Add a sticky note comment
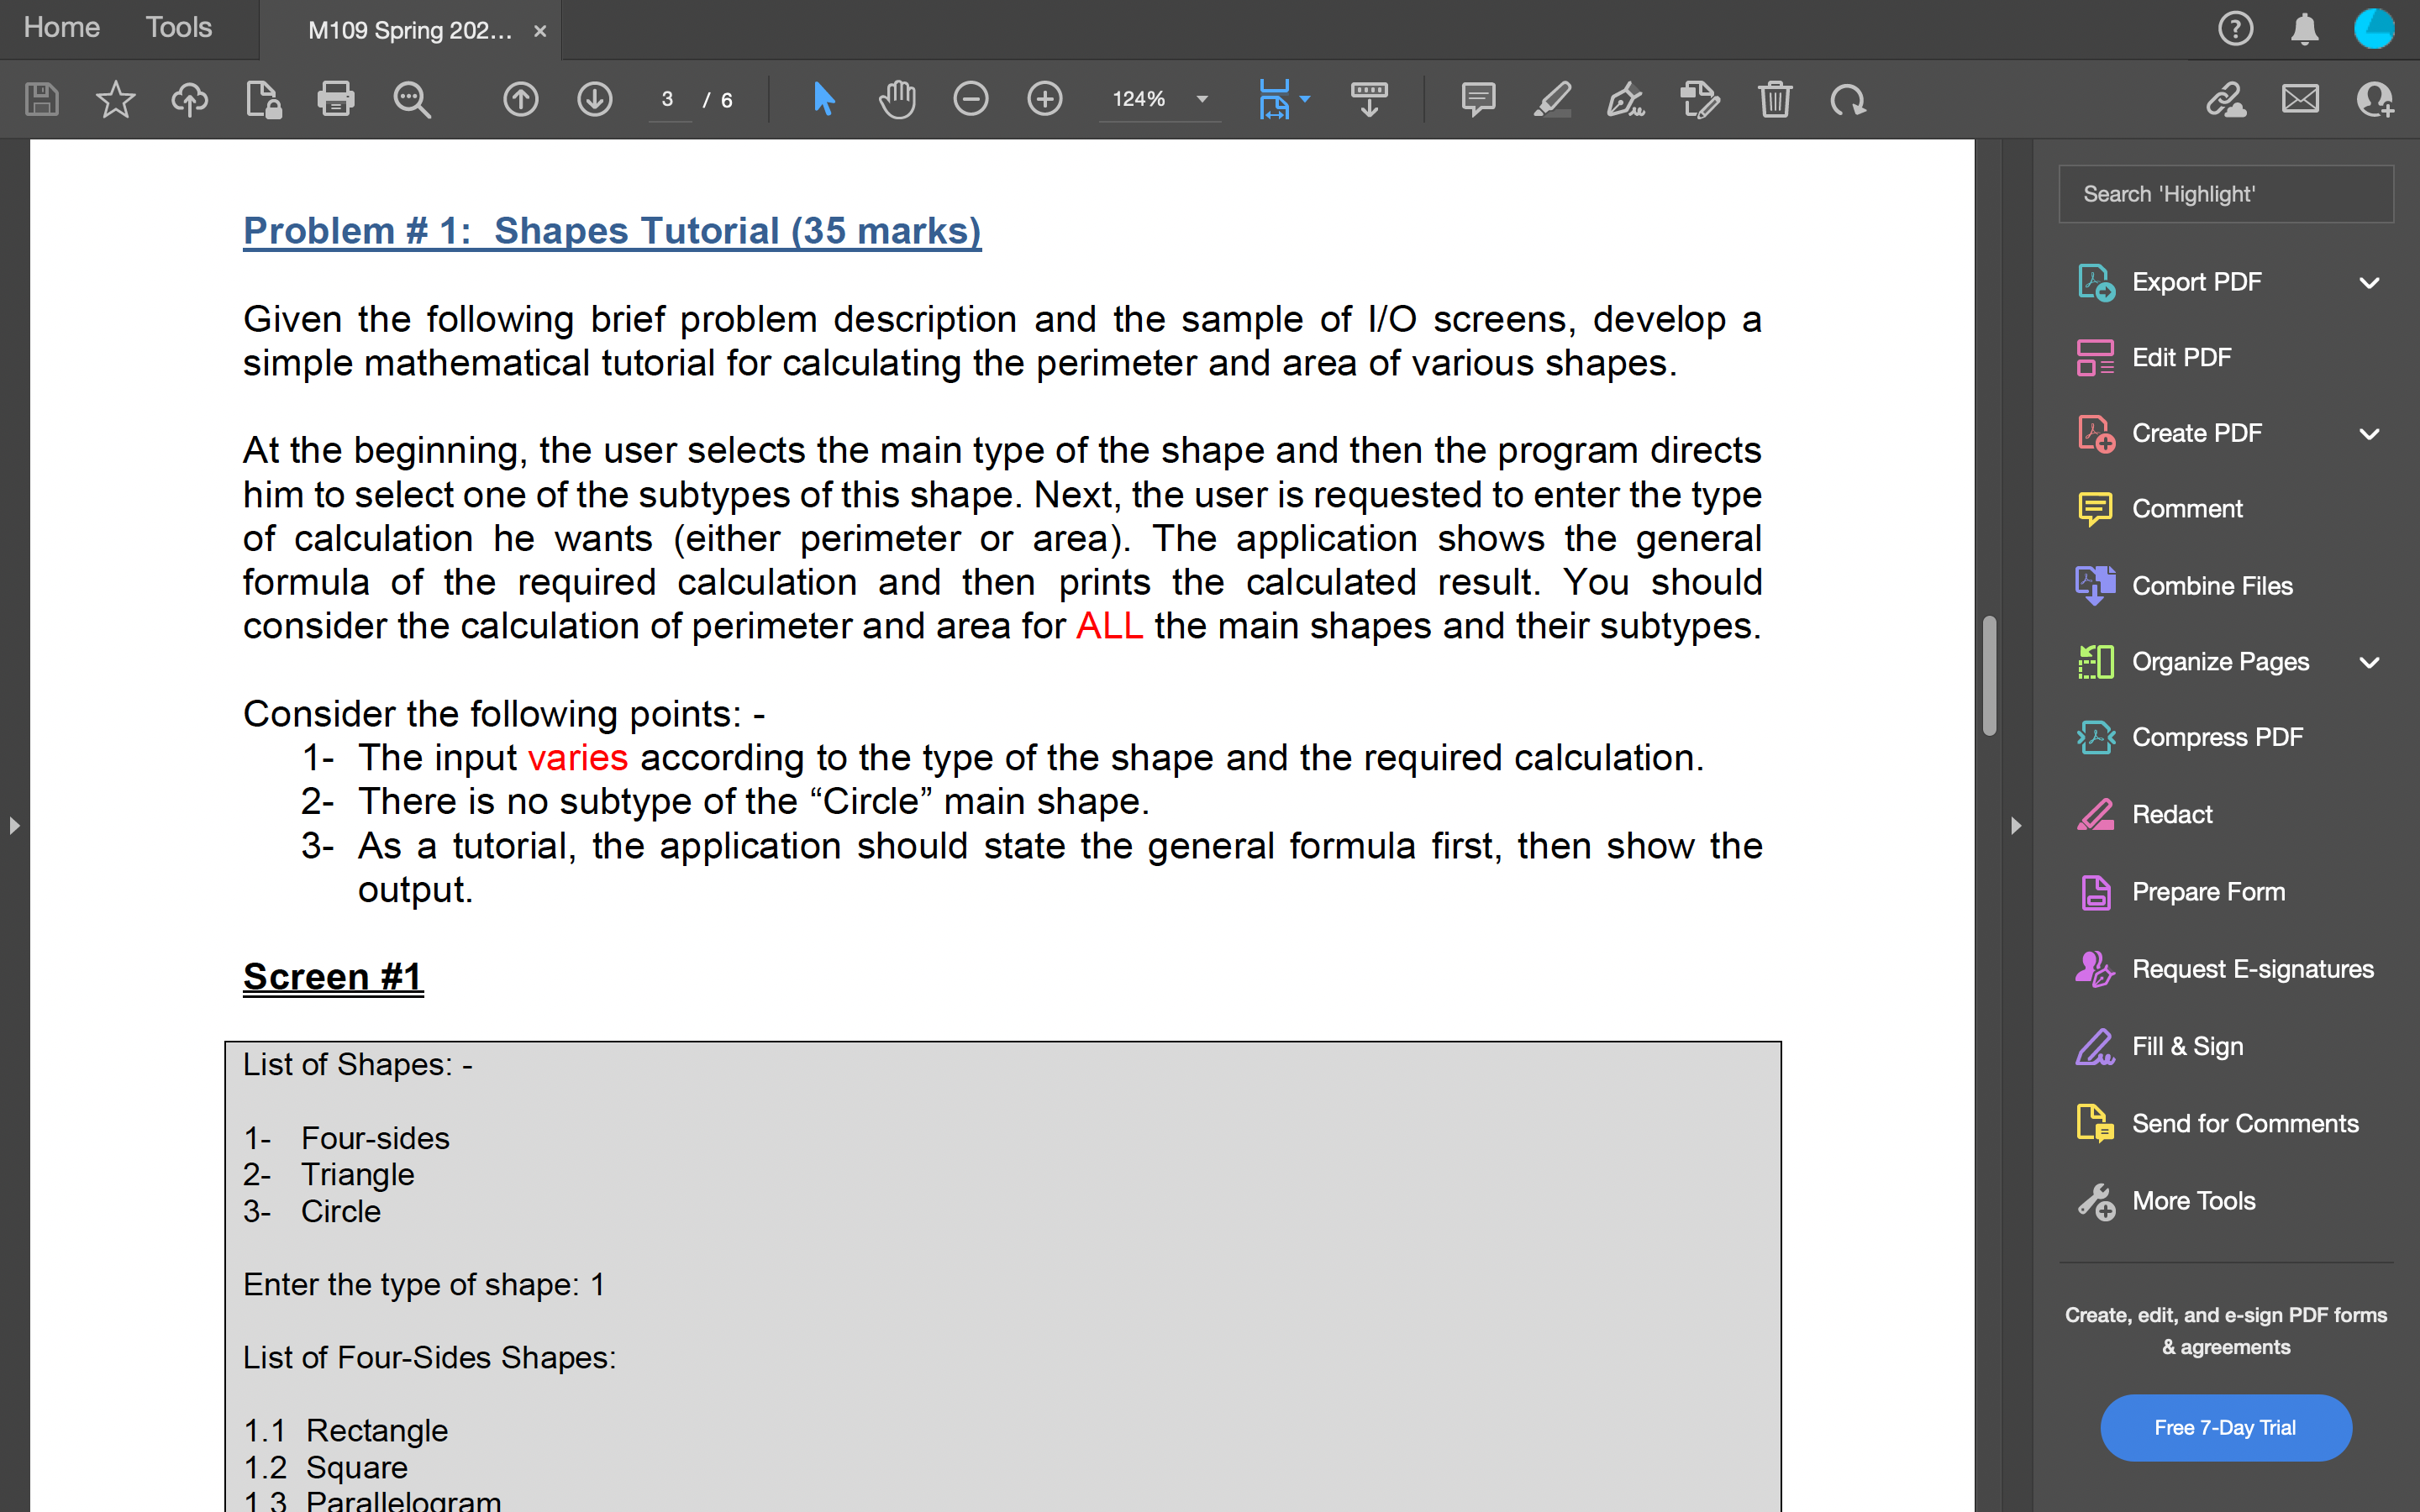This screenshot has height=1512, width=2420. click(1478, 99)
